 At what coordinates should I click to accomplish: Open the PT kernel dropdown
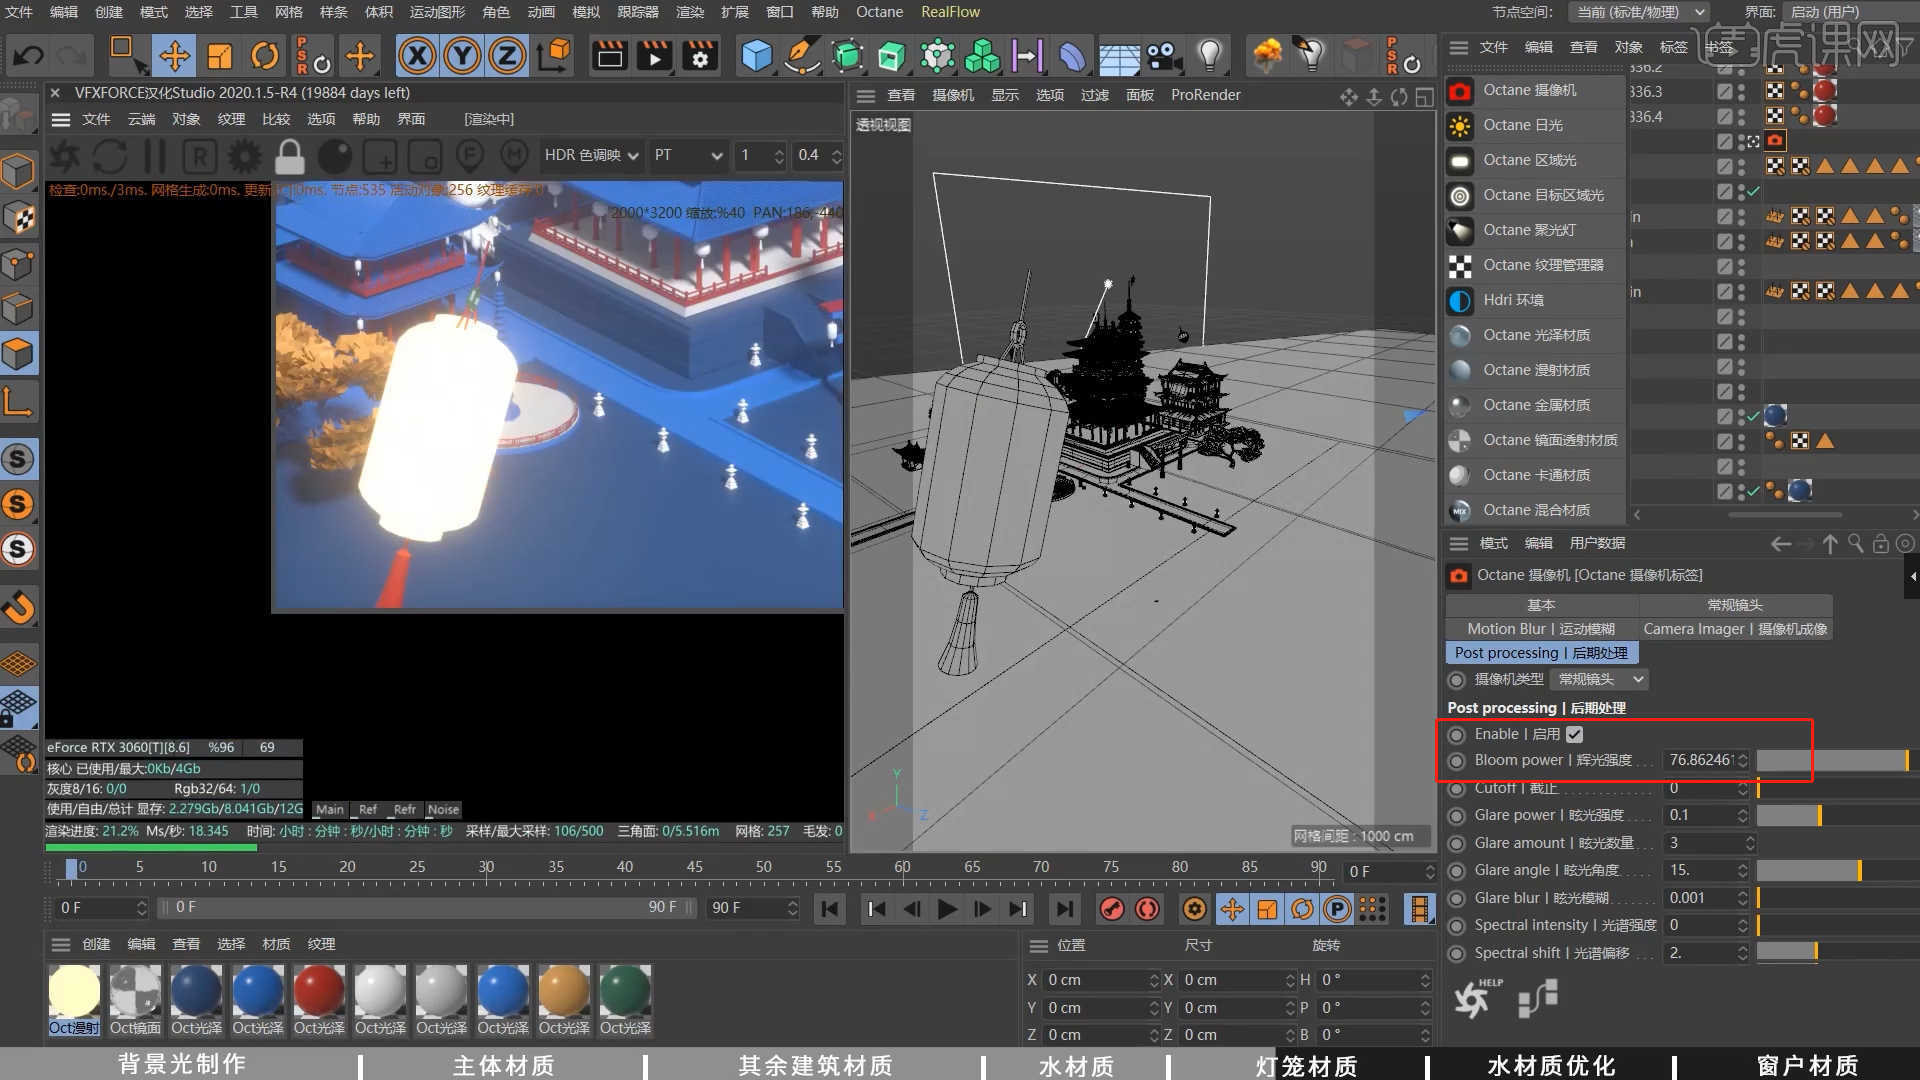click(687, 155)
